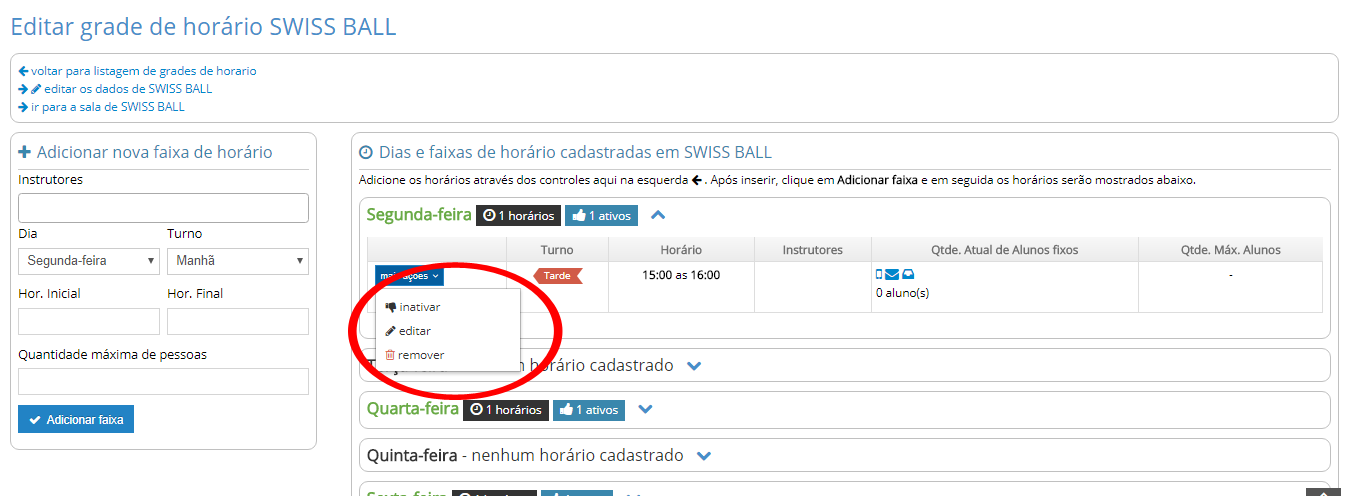Follow 'voltar para listagem de grades de horario' link
Viewport: 1347px width, 496px height.
[x=143, y=71]
